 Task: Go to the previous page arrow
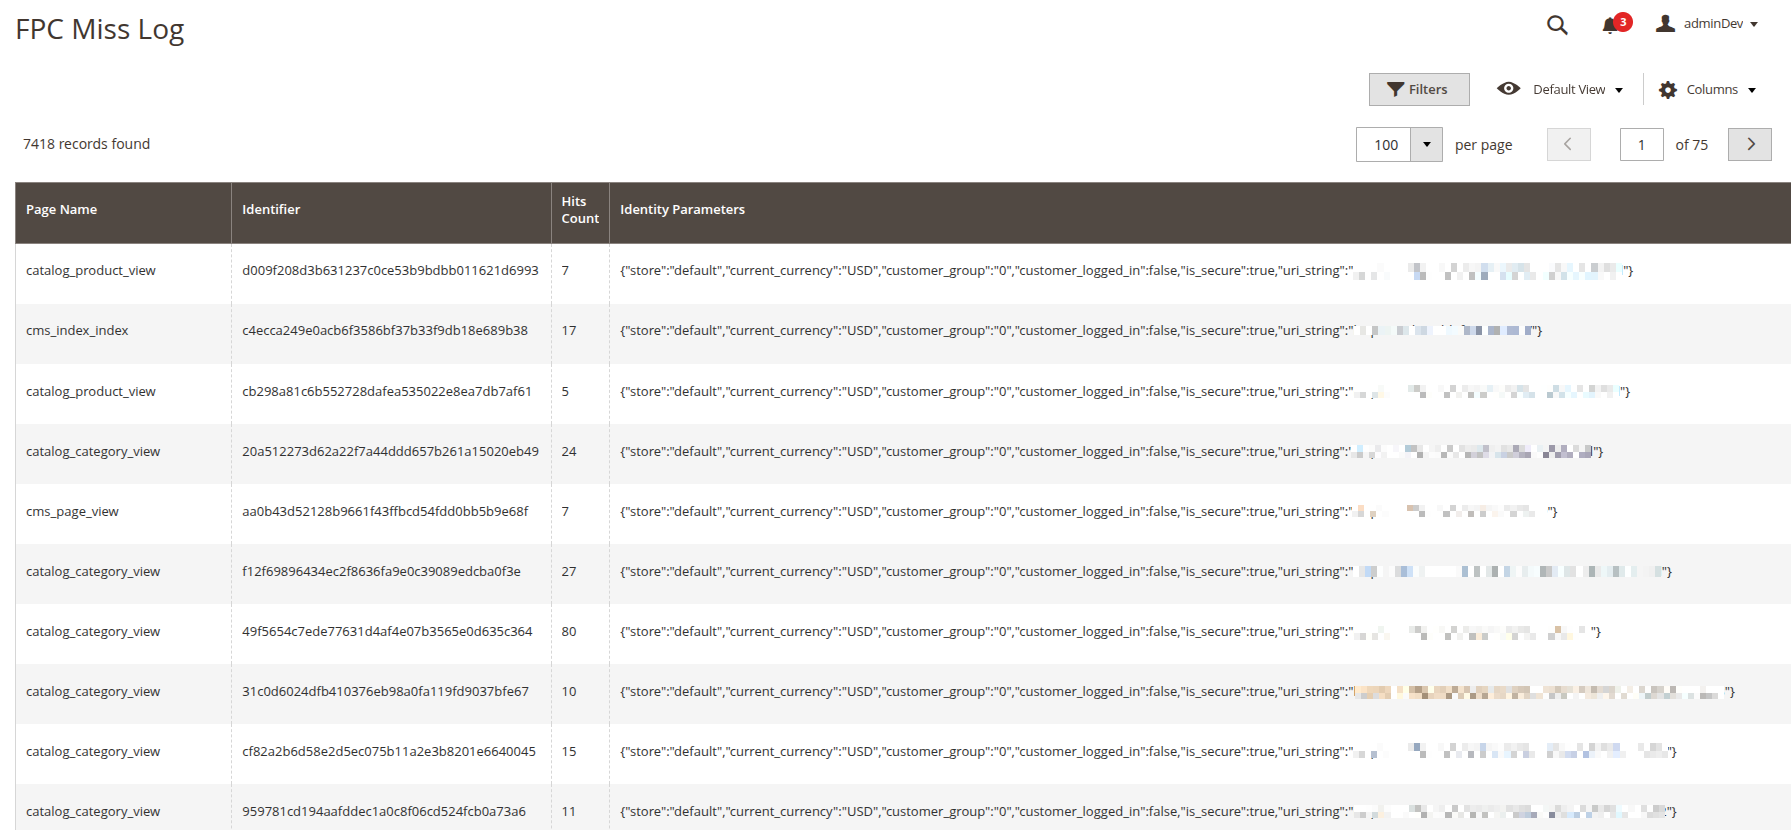(x=1568, y=145)
